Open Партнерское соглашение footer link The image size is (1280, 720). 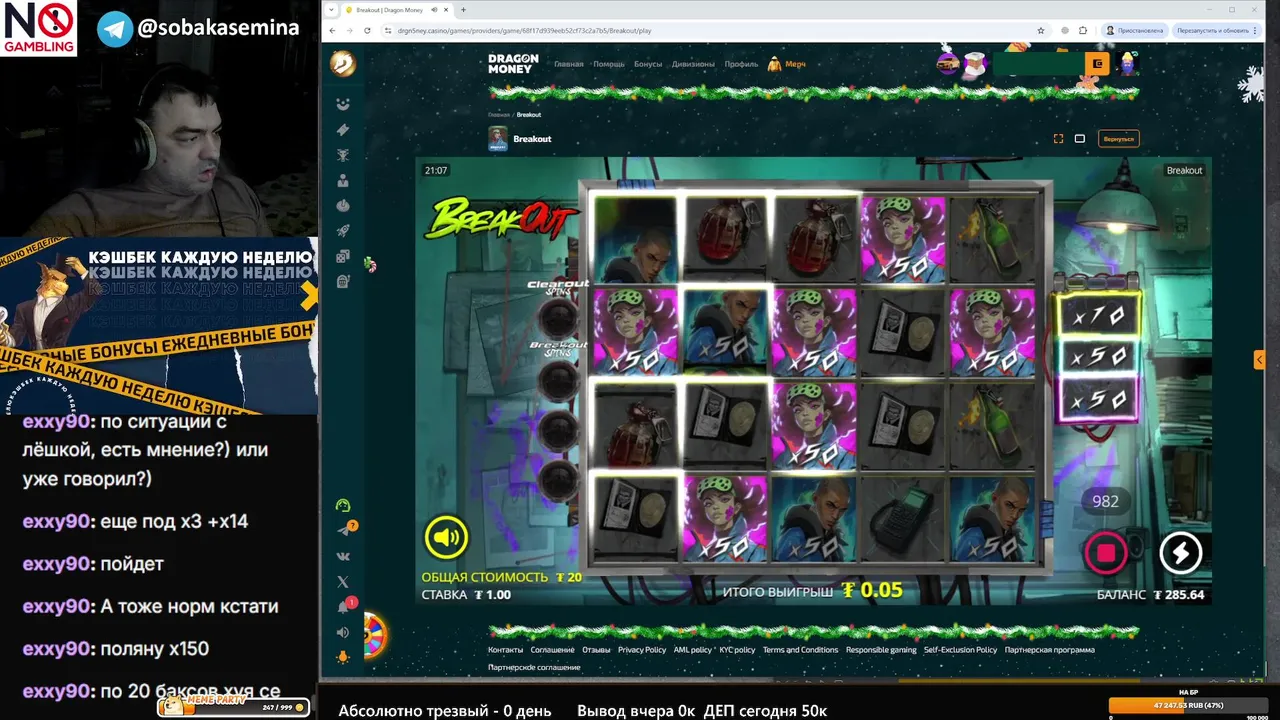tap(534, 667)
